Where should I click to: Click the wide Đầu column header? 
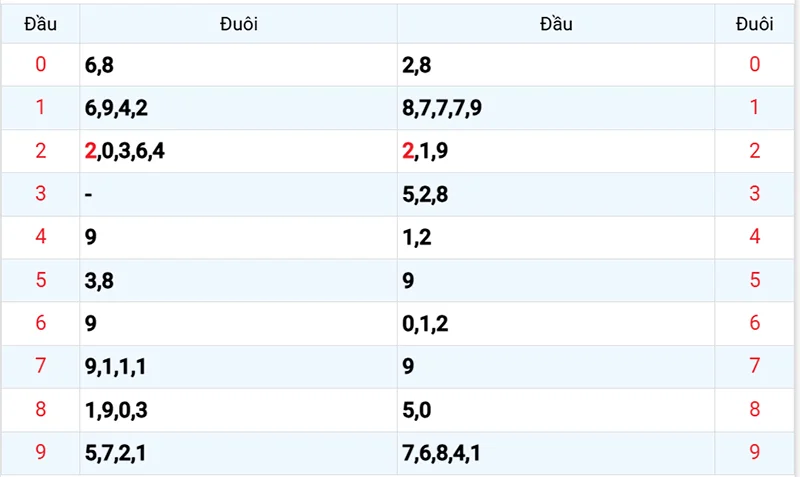(556, 24)
